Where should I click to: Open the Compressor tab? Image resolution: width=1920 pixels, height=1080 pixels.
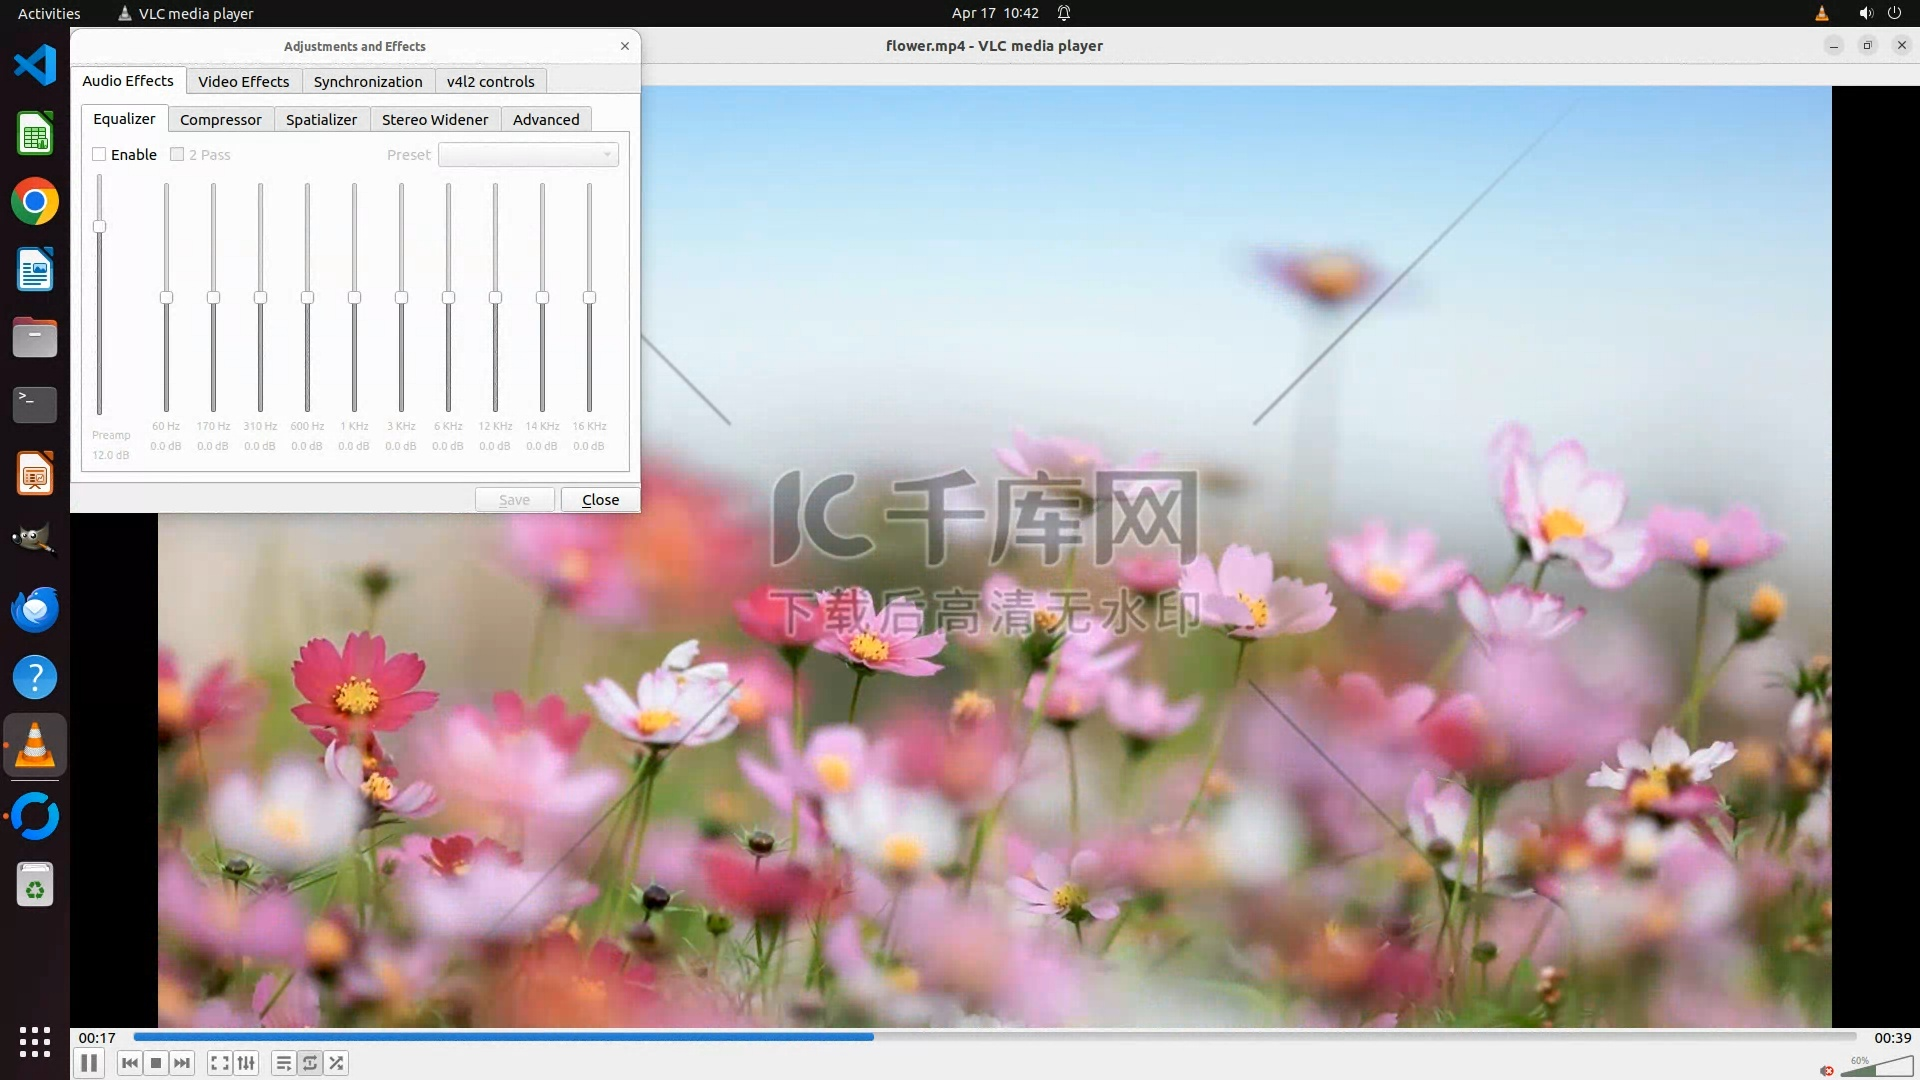220,119
